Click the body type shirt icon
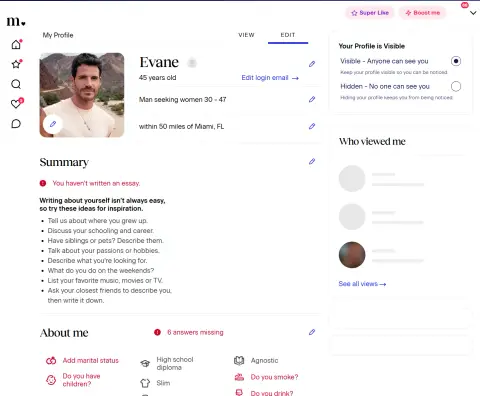 pos(145,383)
